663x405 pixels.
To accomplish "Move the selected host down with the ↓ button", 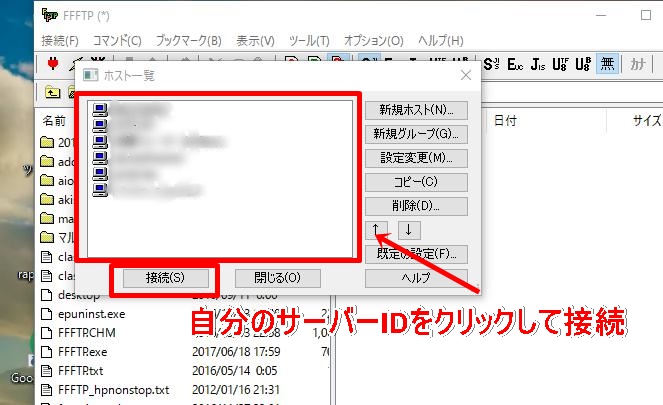I will click(x=409, y=230).
